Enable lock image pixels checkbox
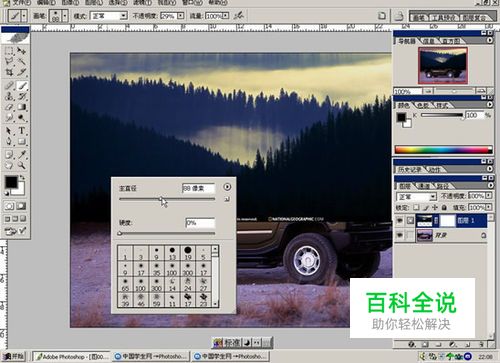 point(426,208)
